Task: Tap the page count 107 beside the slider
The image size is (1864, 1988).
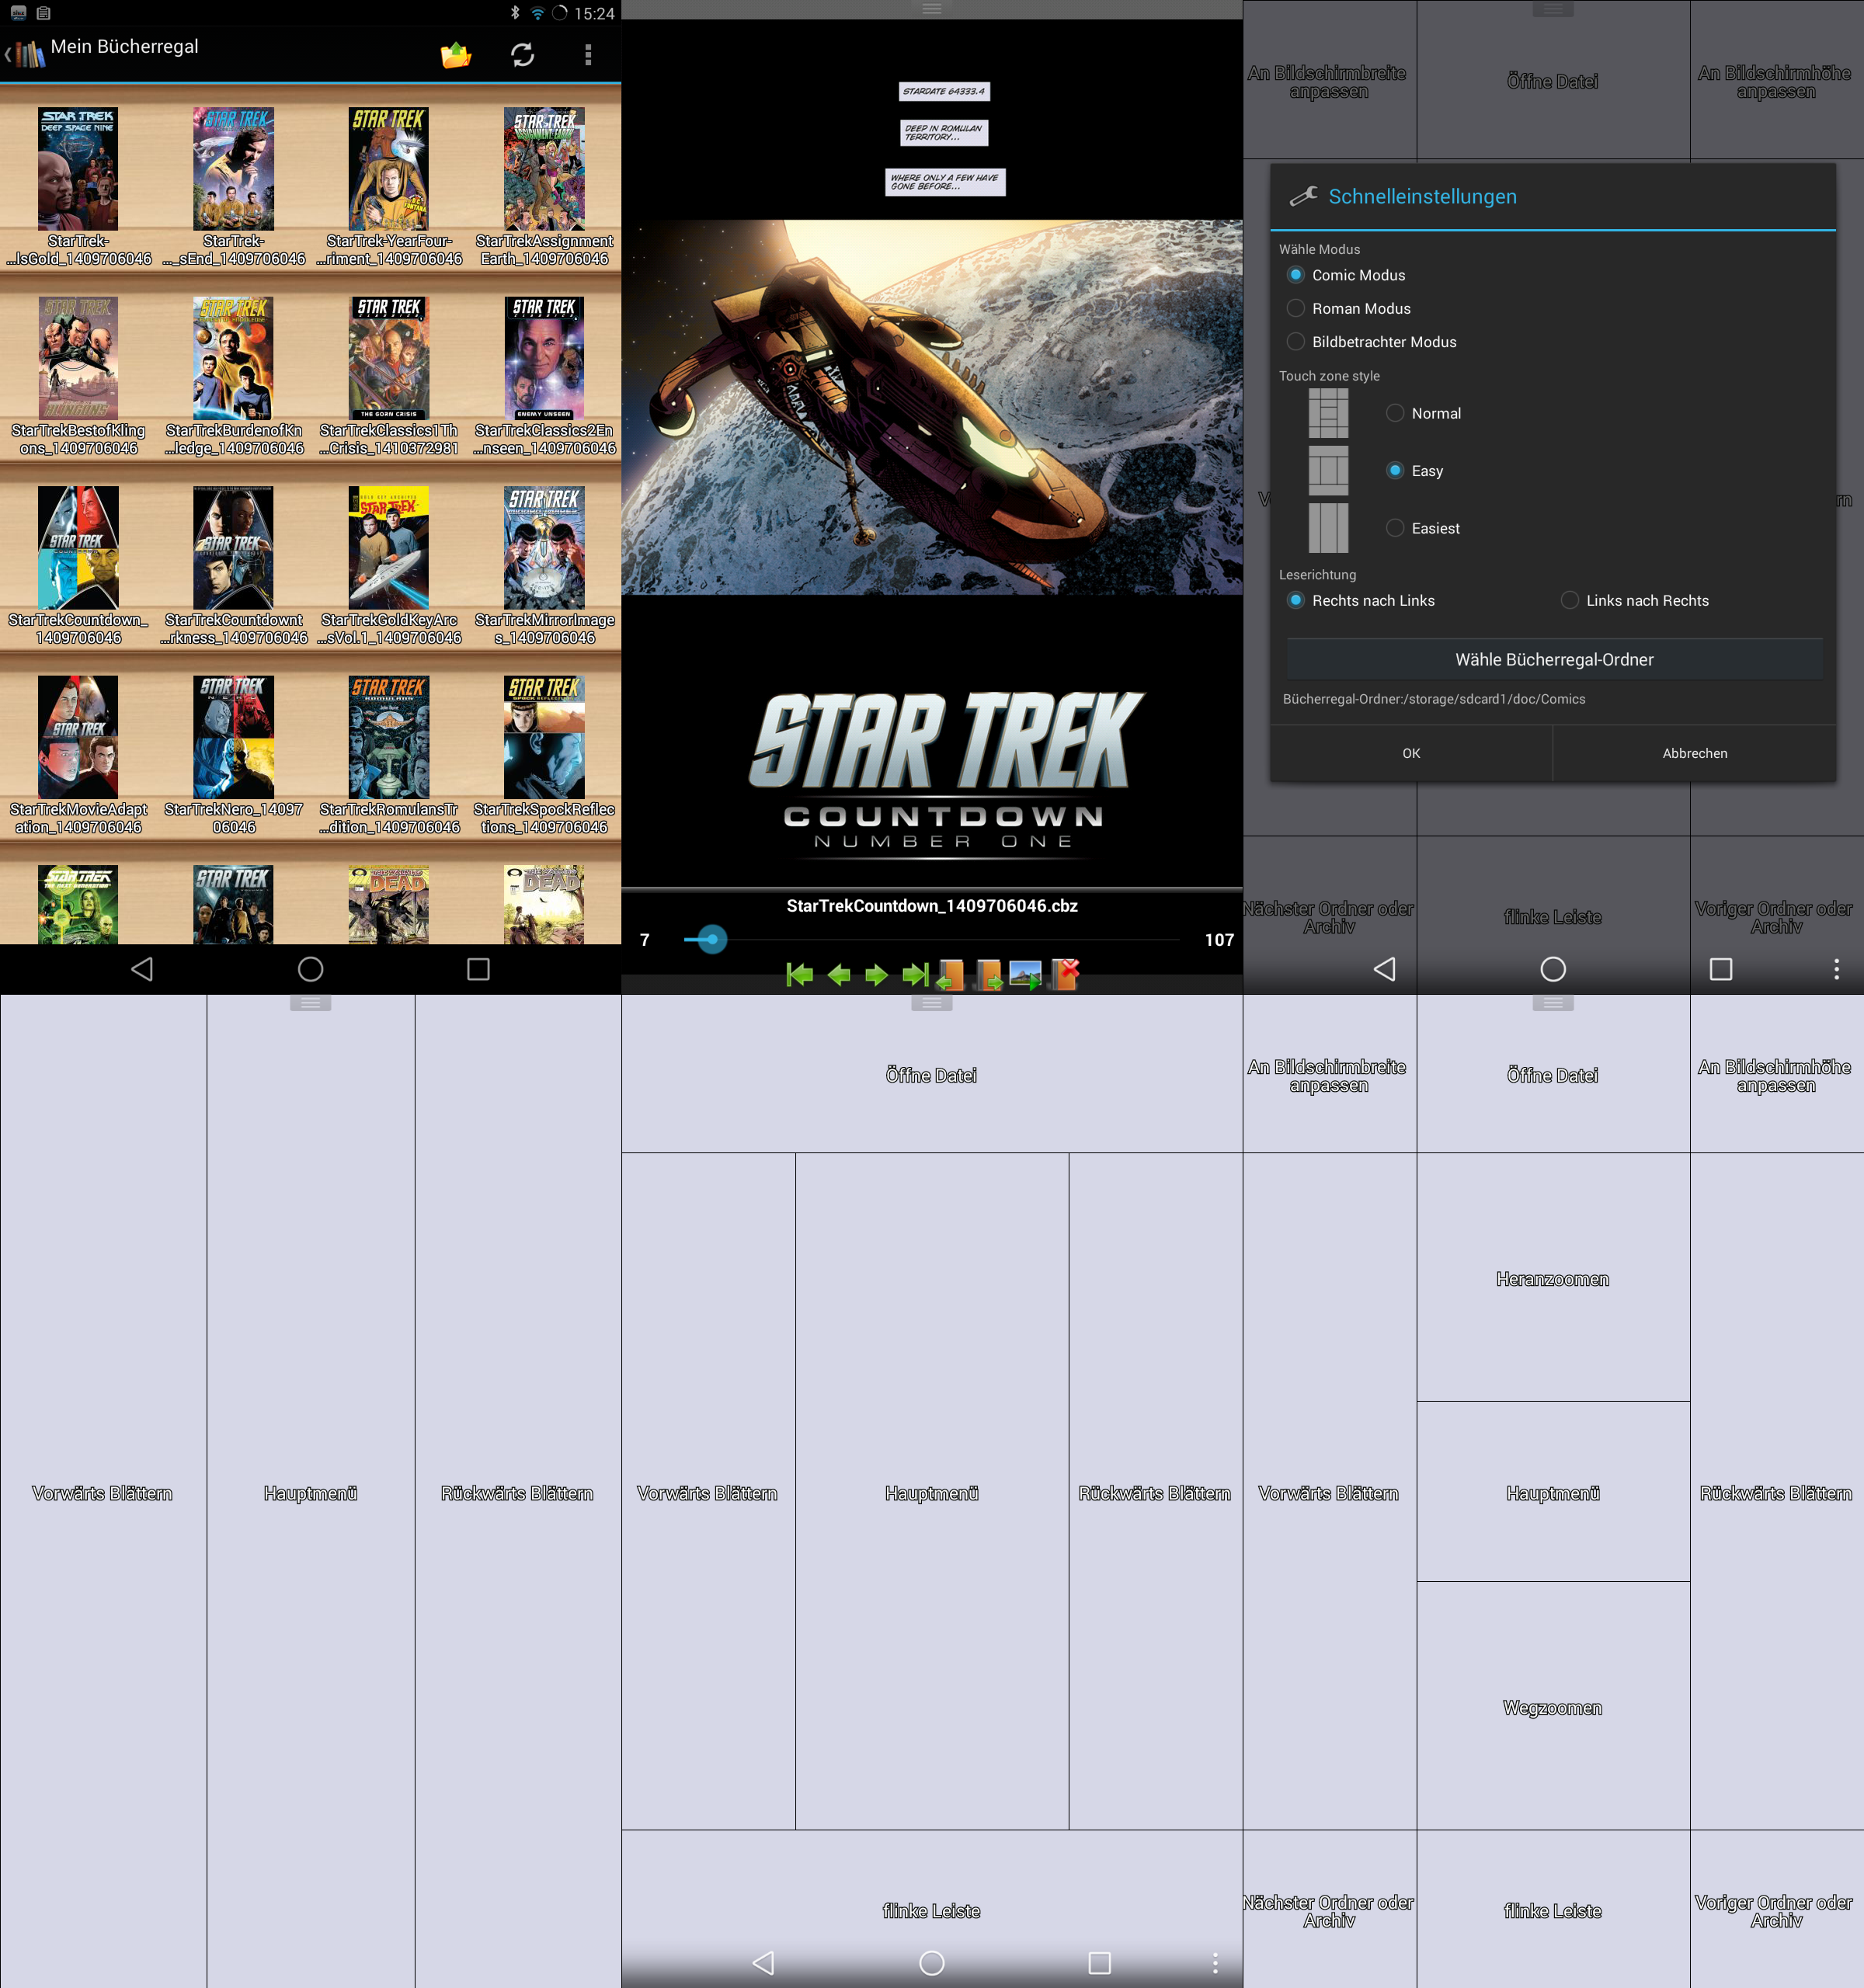Action: click(1219, 940)
